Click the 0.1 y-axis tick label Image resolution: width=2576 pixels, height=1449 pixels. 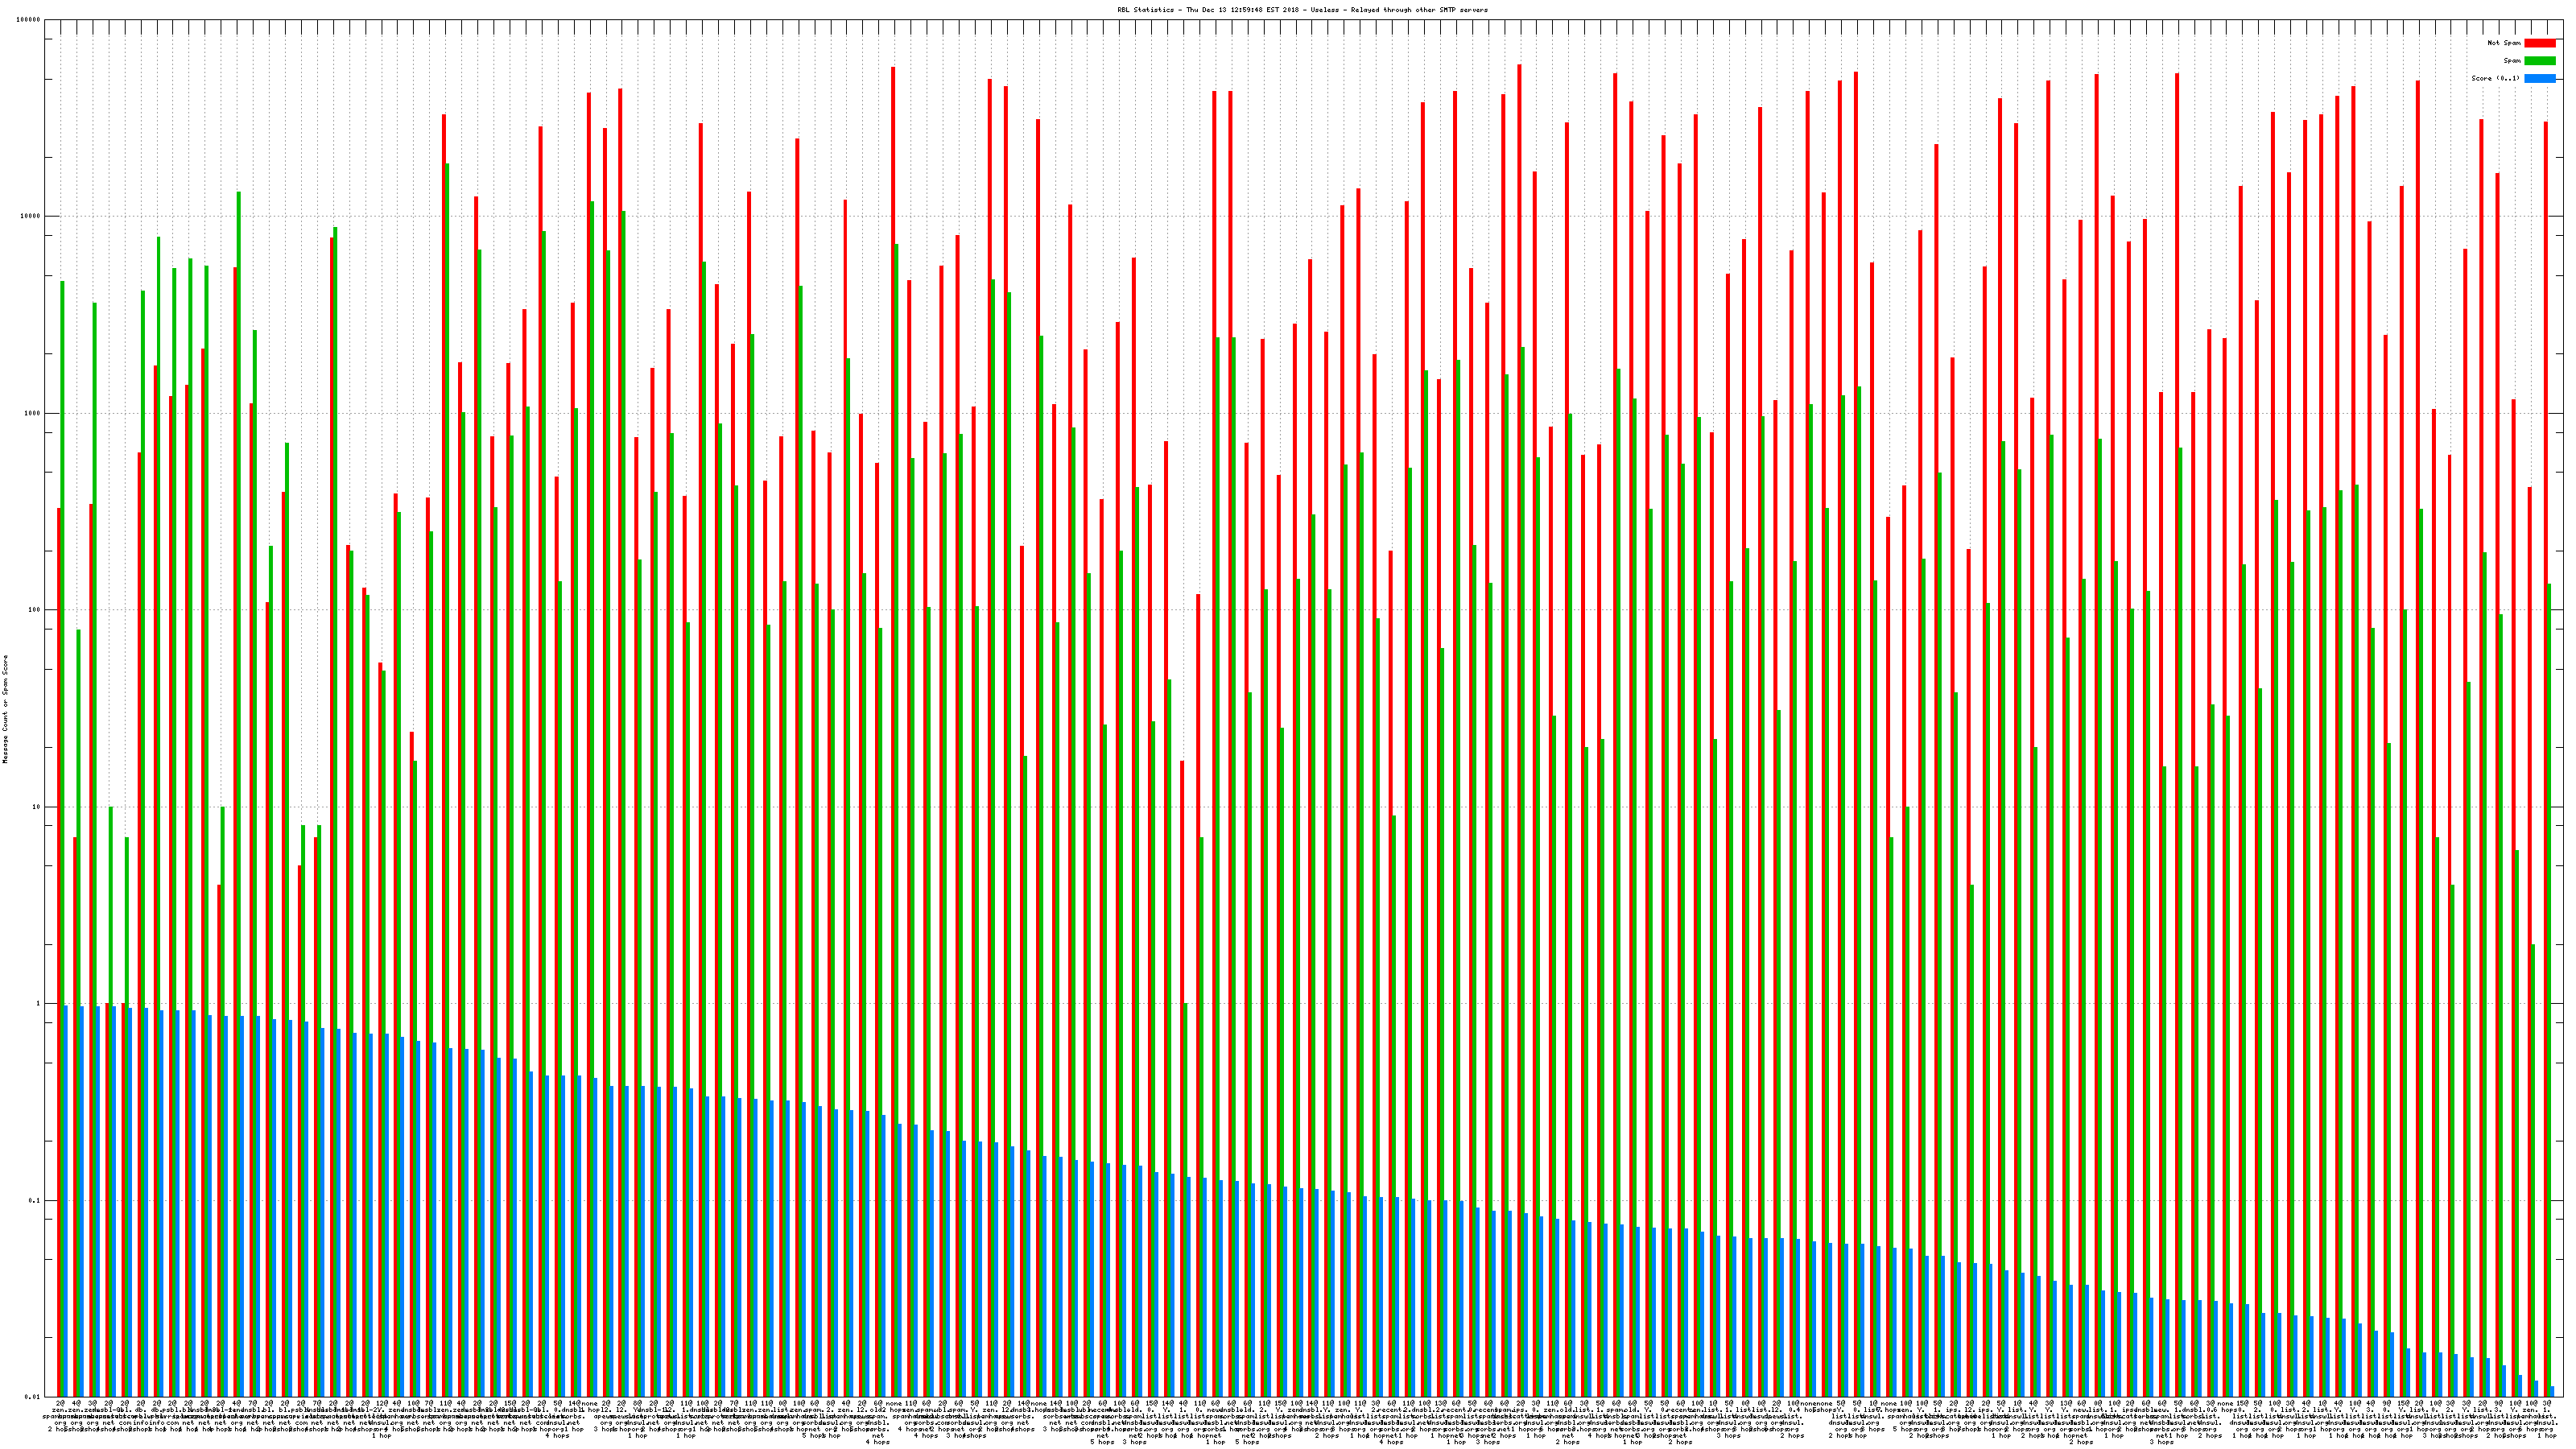point(35,1201)
